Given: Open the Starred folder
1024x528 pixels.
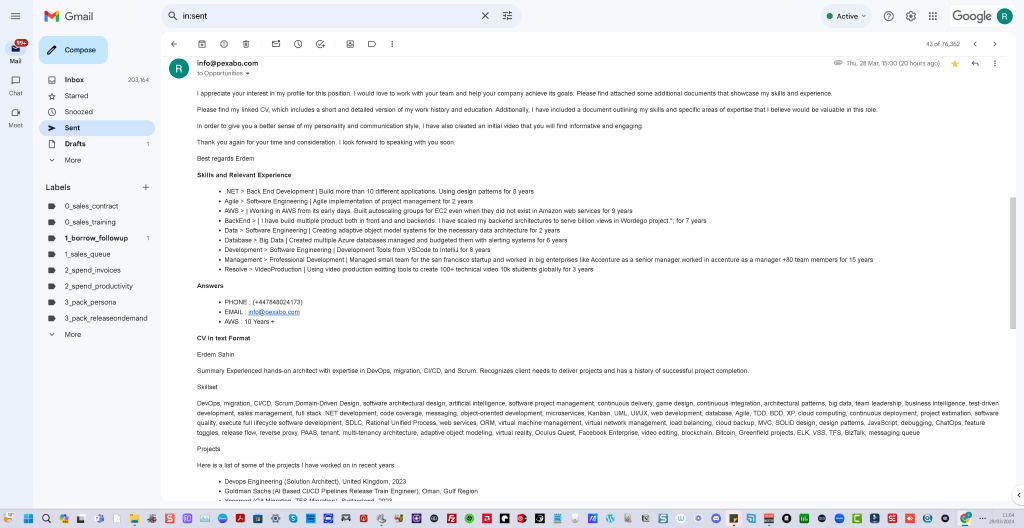Looking at the screenshot, I should coord(97,96).
